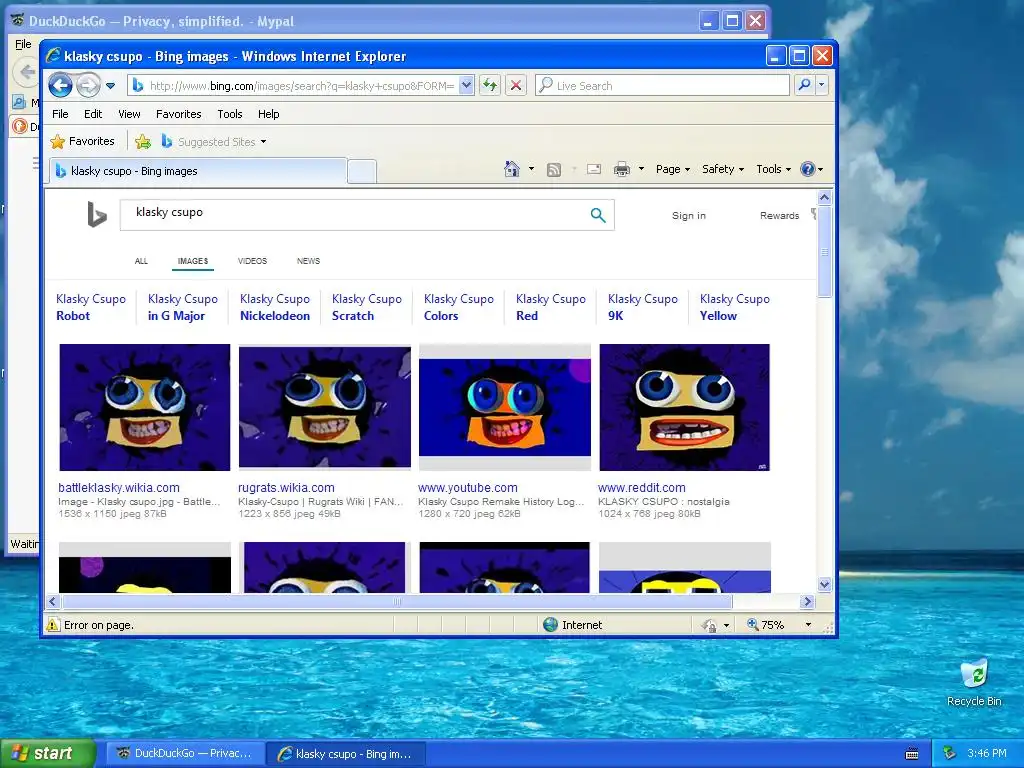Screen dimensions: 1024x768
Task: Select the Klasky Csupo Nickelodeon suggestion
Action: [275, 308]
